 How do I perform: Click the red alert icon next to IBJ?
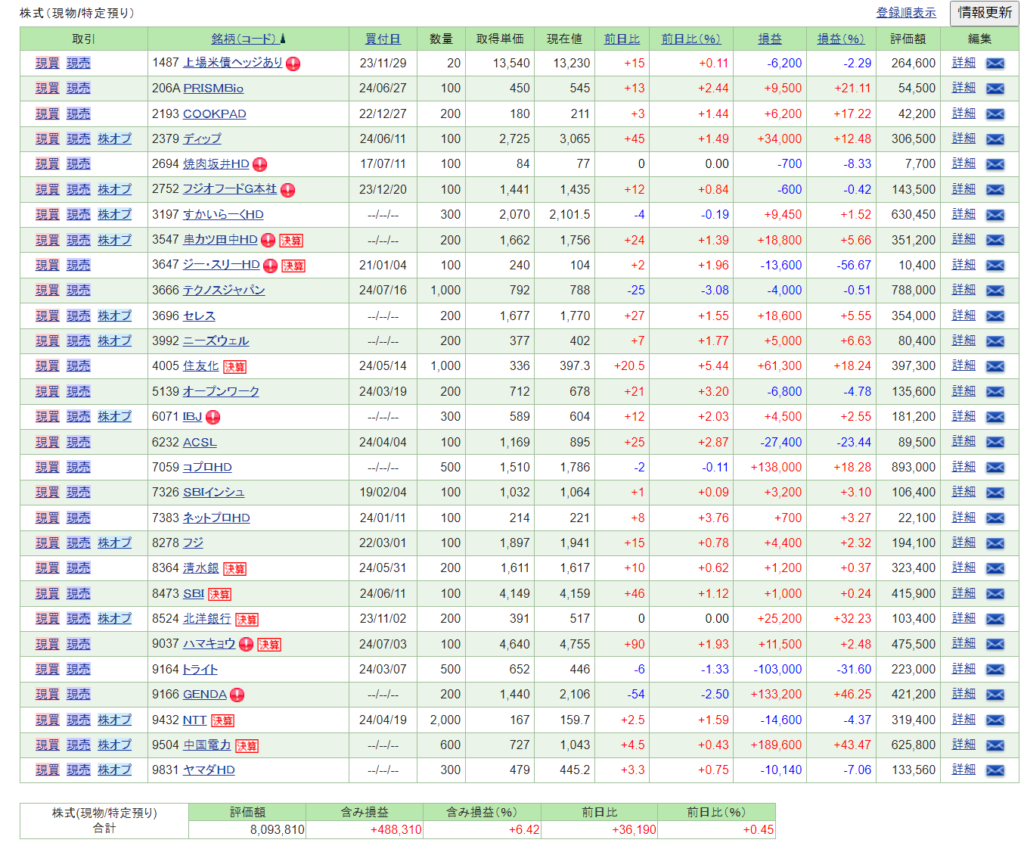213,417
